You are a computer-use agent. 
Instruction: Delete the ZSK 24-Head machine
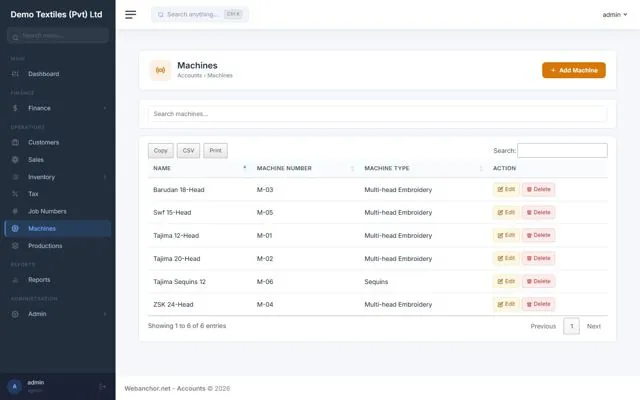click(x=538, y=304)
